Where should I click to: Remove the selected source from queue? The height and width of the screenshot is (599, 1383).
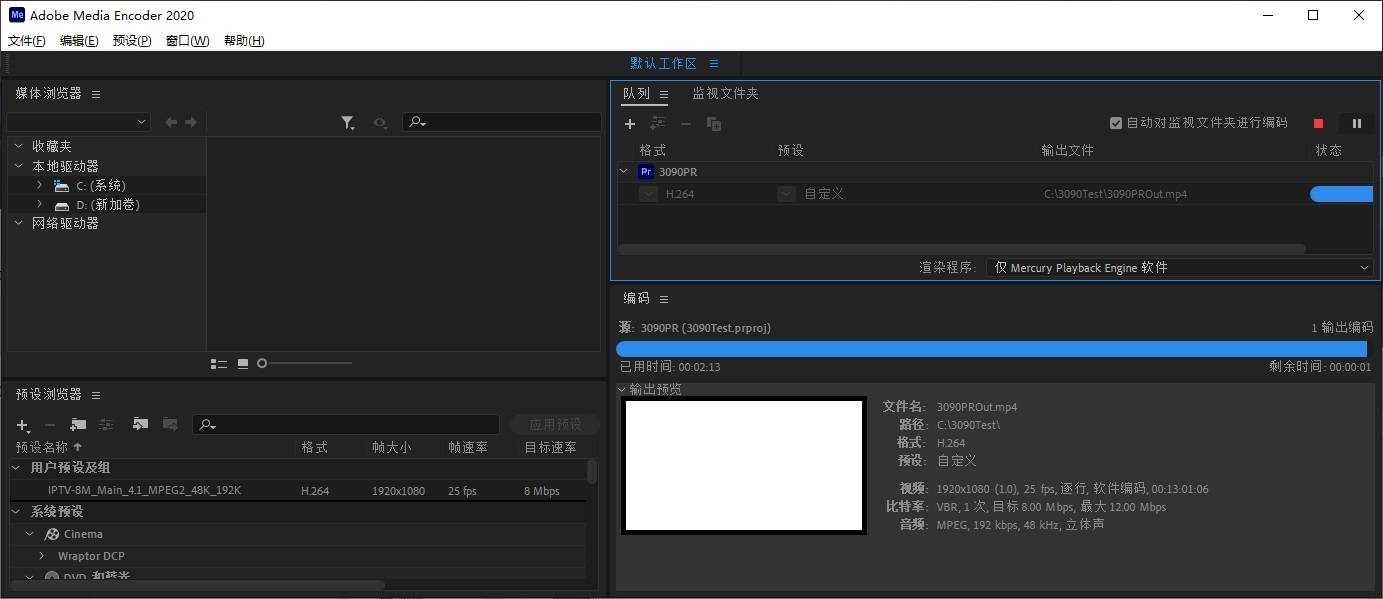(684, 123)
